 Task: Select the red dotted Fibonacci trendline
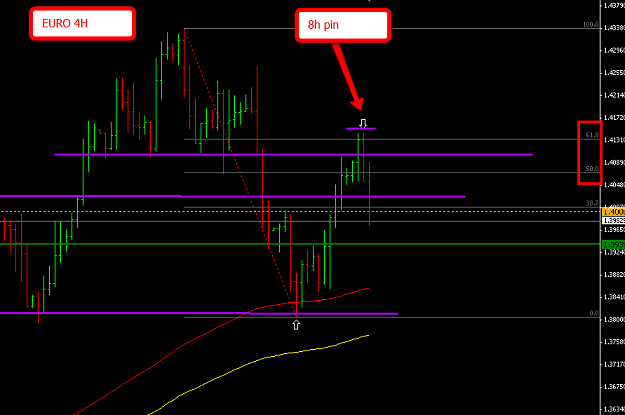(x=240, y=171)
